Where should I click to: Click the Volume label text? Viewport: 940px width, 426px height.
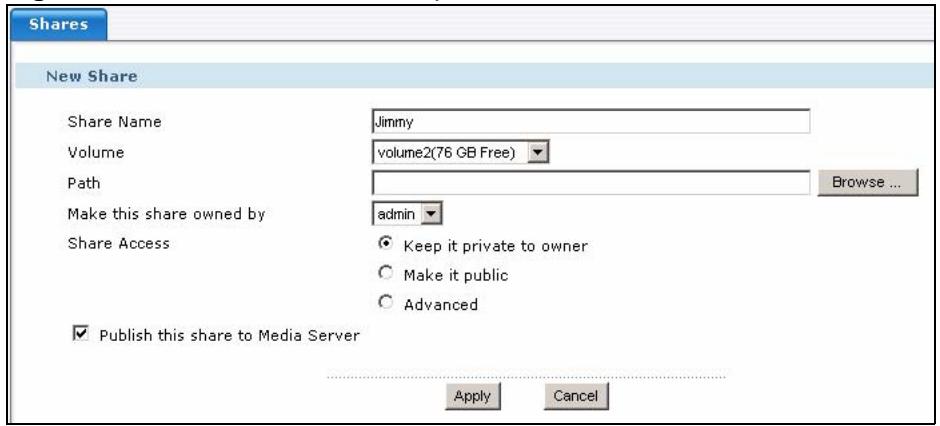click(x=96, y=152)
